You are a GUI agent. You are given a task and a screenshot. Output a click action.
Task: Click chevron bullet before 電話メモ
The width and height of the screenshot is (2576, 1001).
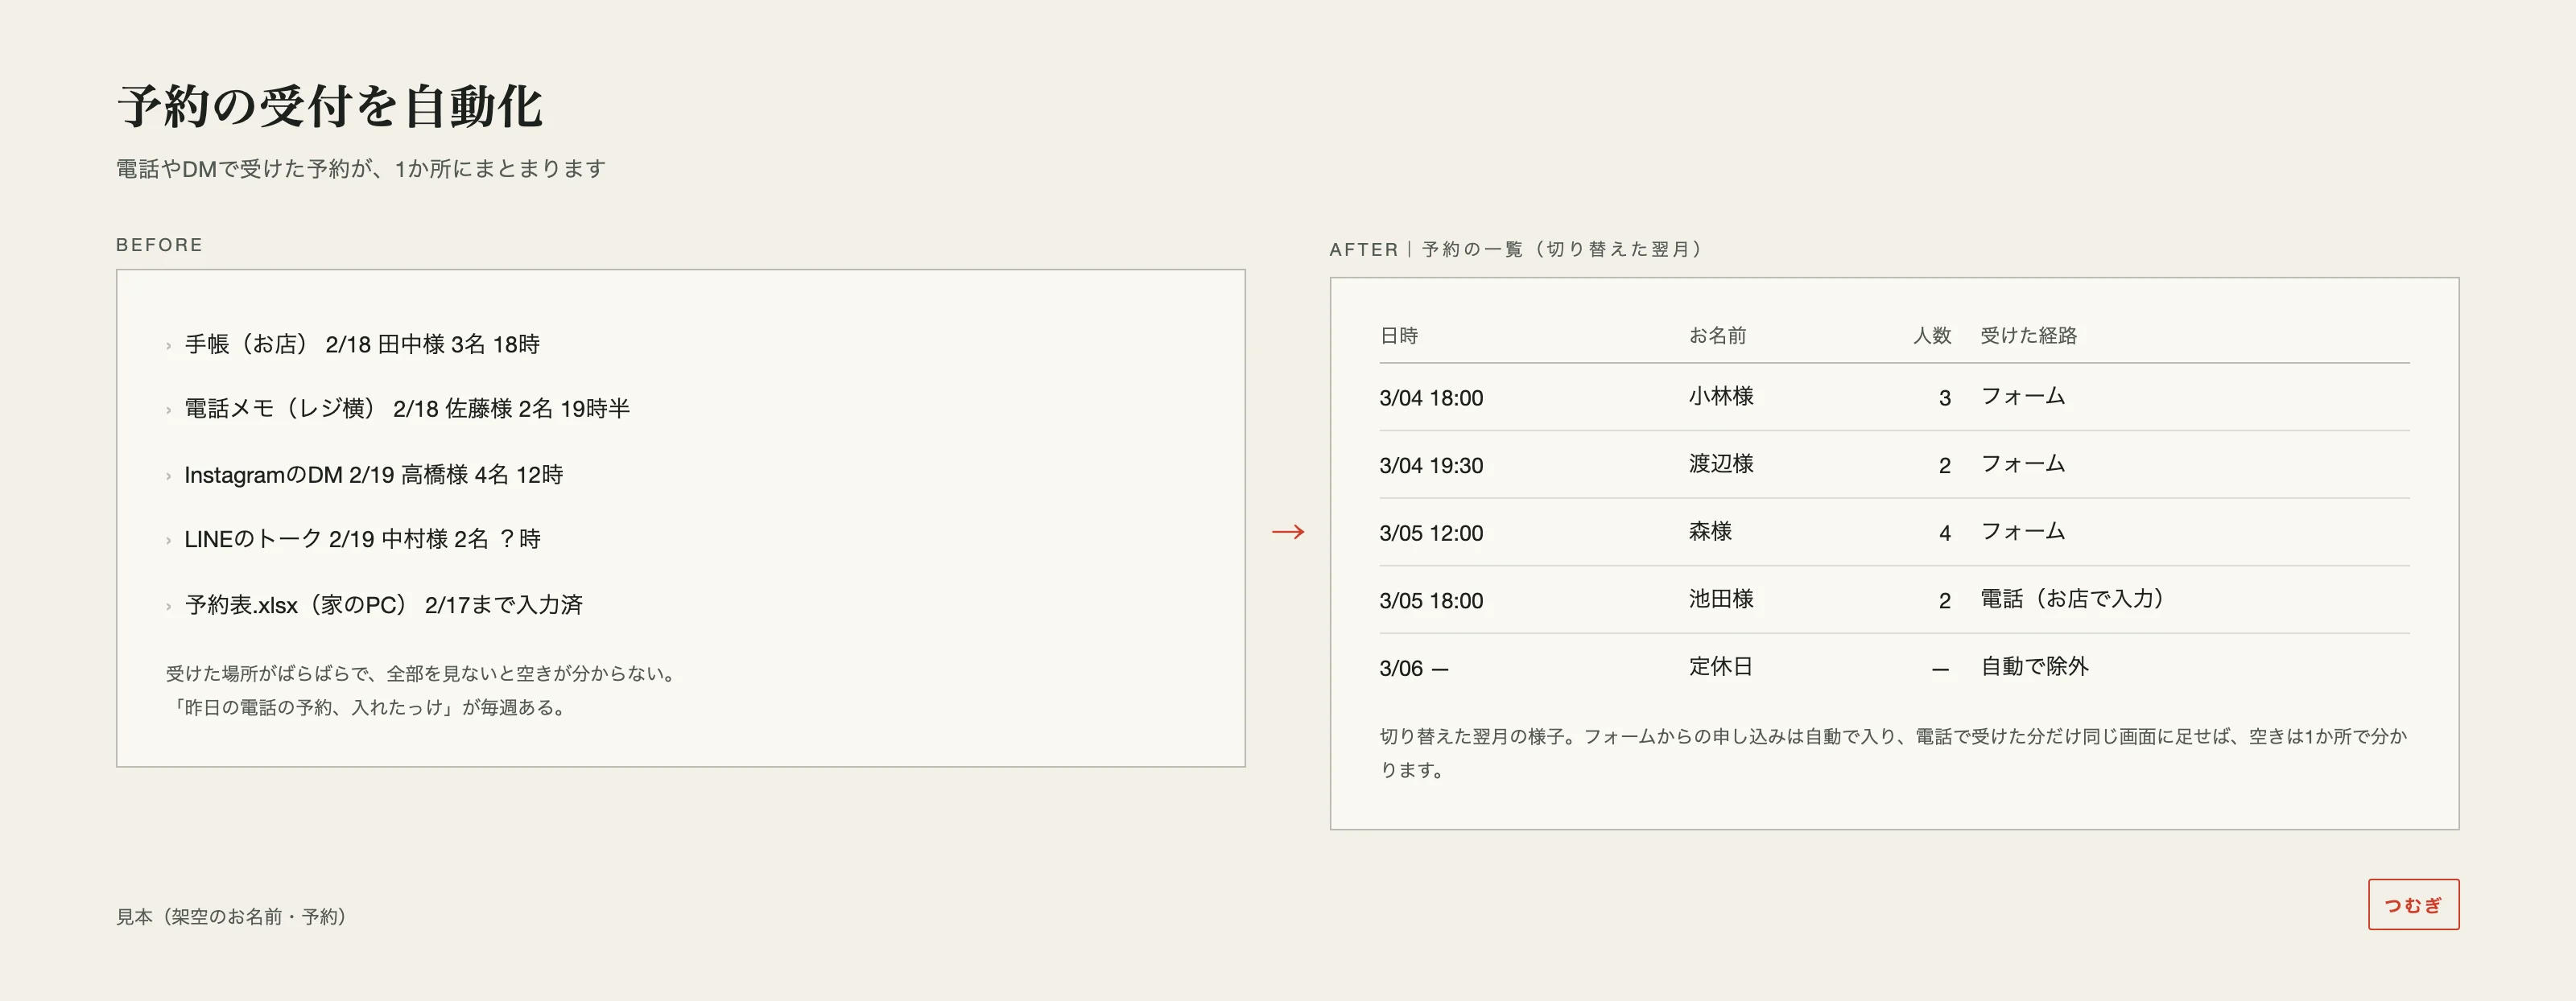click(x=168, y=410)
